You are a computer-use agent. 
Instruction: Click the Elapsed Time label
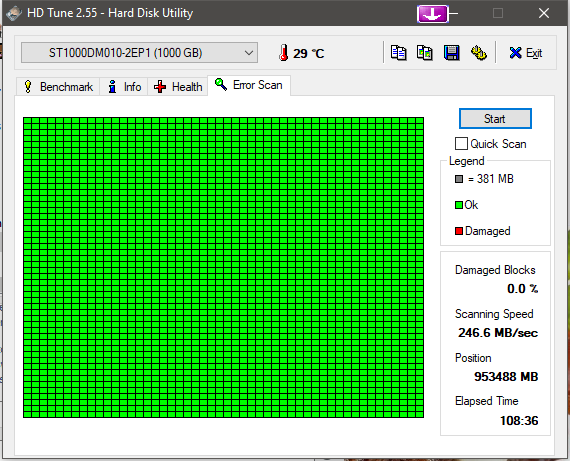click(x=486, y=401)
